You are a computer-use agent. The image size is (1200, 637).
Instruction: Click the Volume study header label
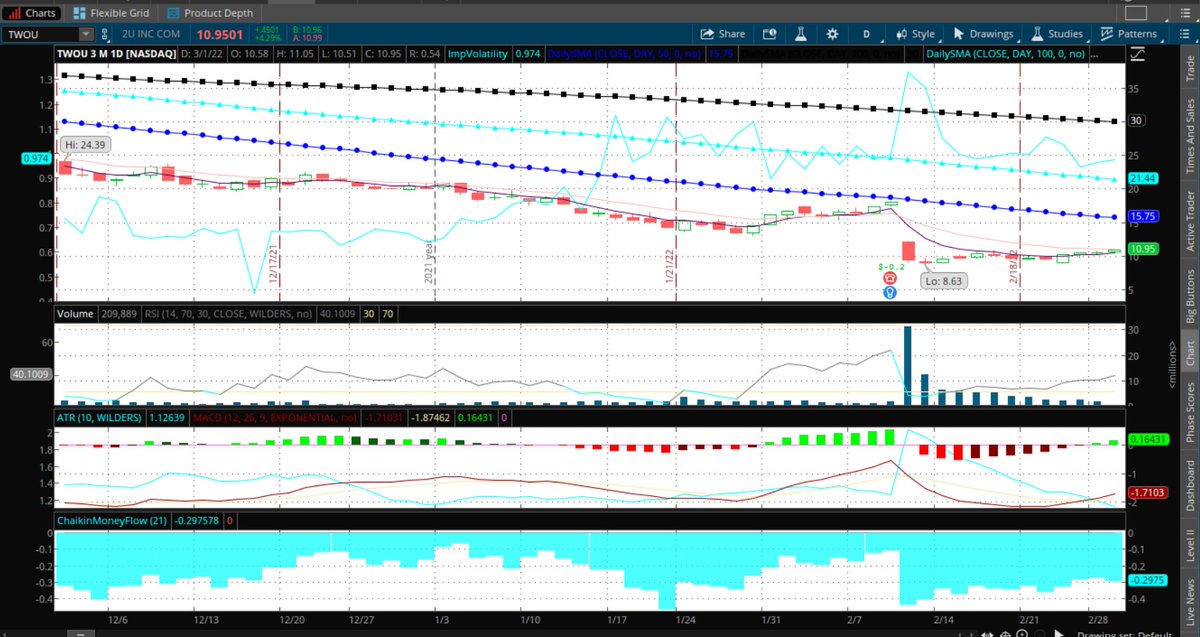click(x=75, y=313)
